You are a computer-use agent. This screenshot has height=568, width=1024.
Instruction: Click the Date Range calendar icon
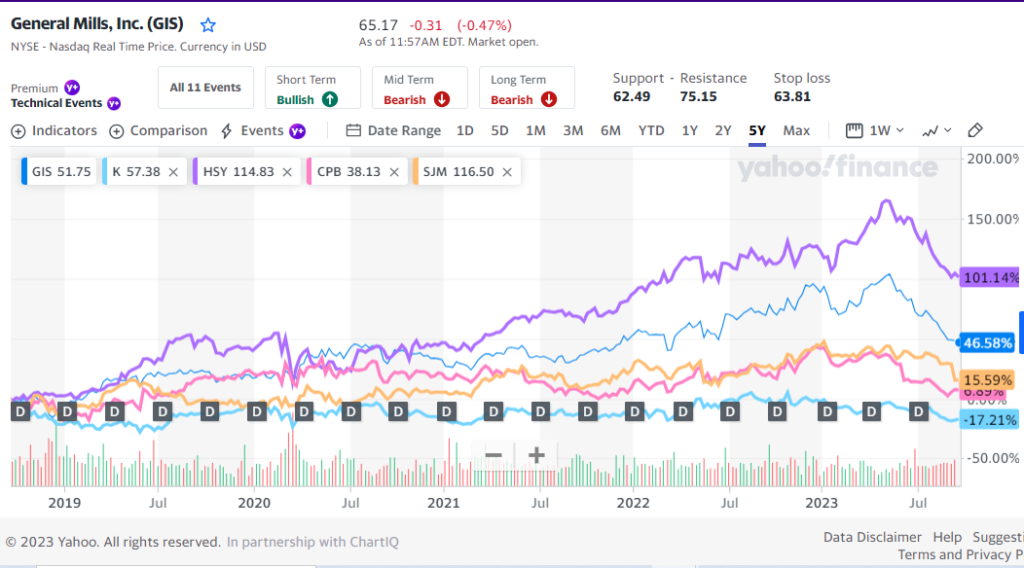point(353,131)
